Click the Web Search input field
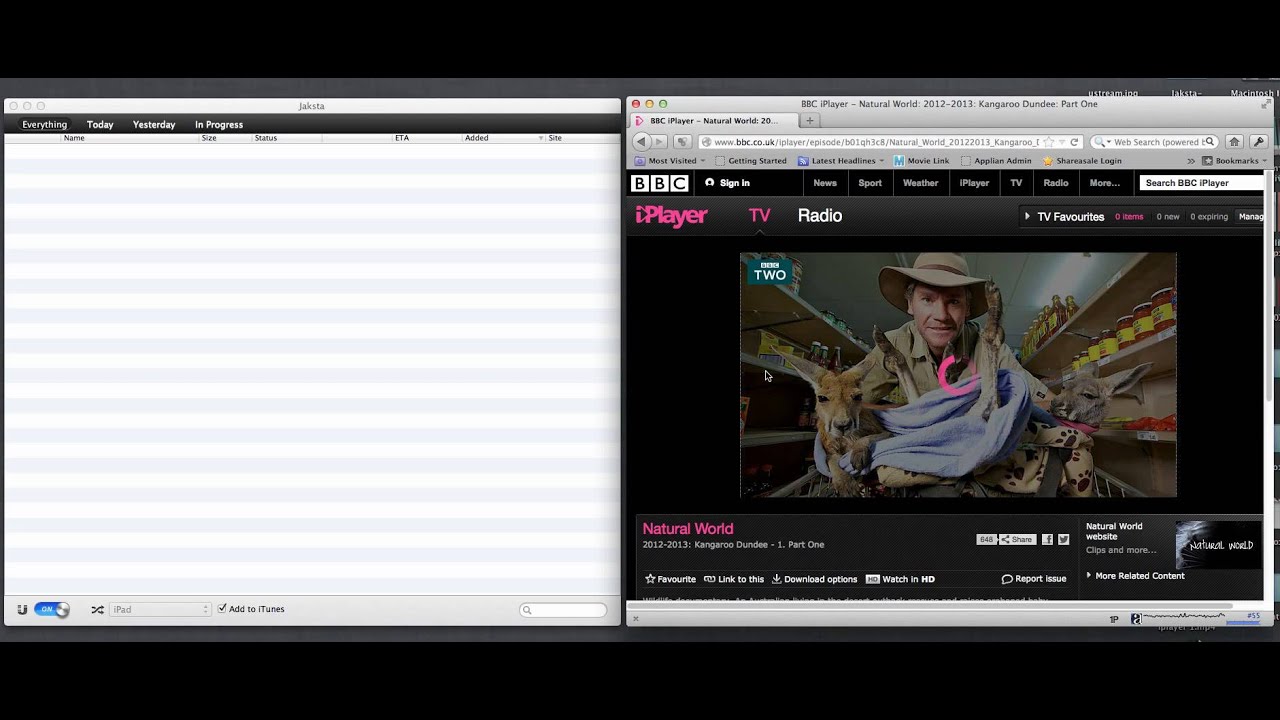 1157,142
